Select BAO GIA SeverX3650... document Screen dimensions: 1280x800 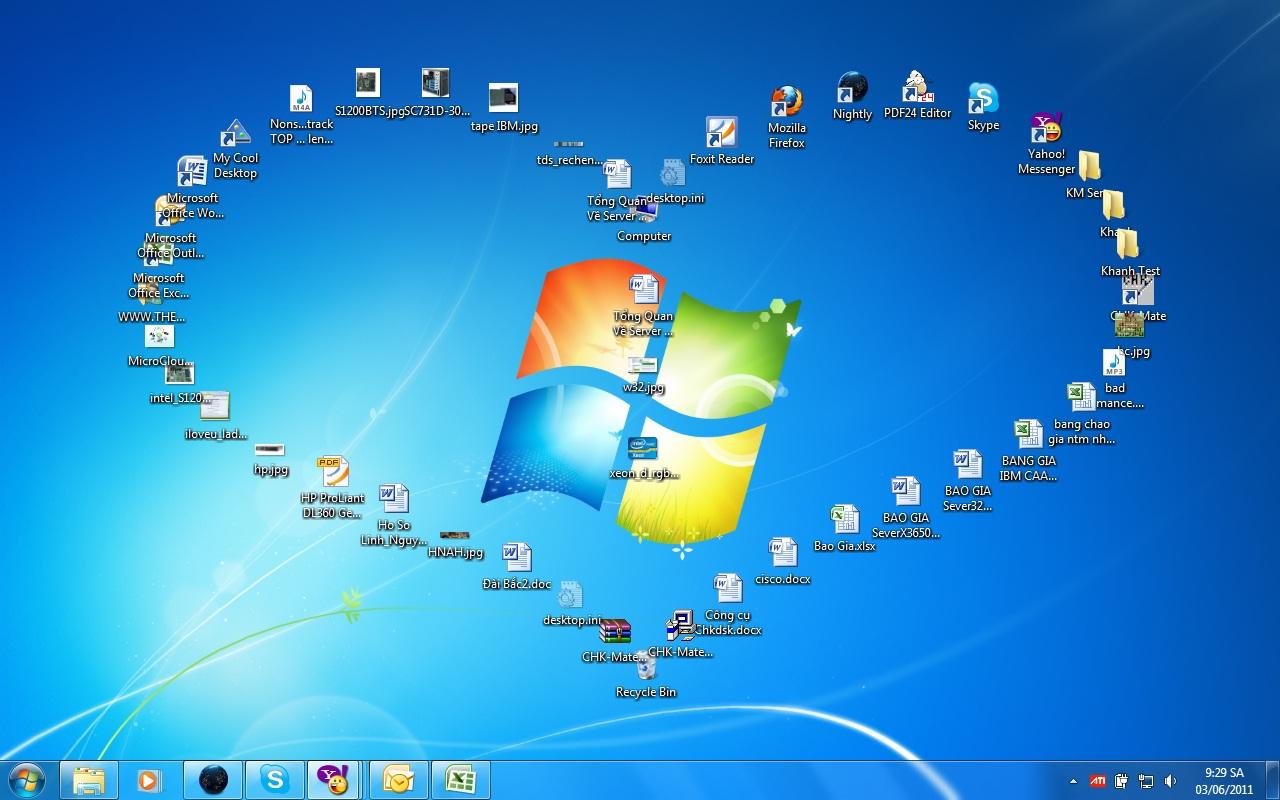tap(906, 491)
